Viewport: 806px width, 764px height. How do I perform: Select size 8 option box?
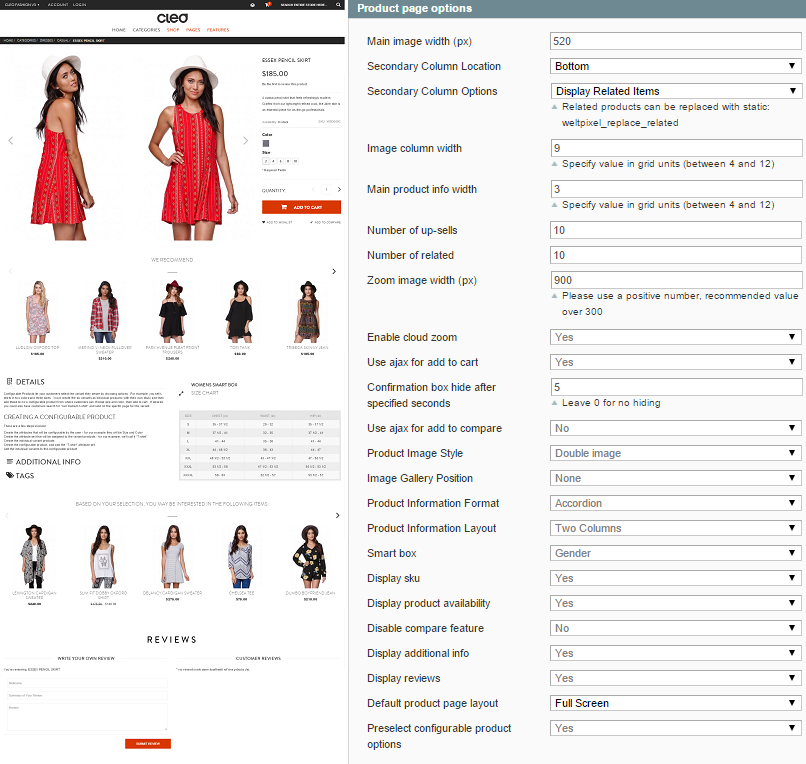287,160
